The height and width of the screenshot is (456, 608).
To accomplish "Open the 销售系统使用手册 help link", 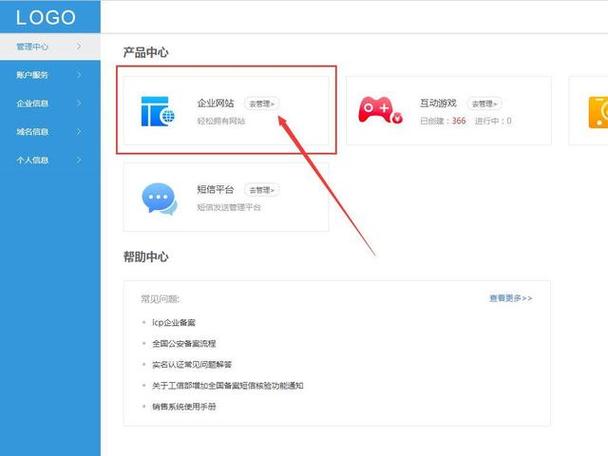I will click(184, 406).
